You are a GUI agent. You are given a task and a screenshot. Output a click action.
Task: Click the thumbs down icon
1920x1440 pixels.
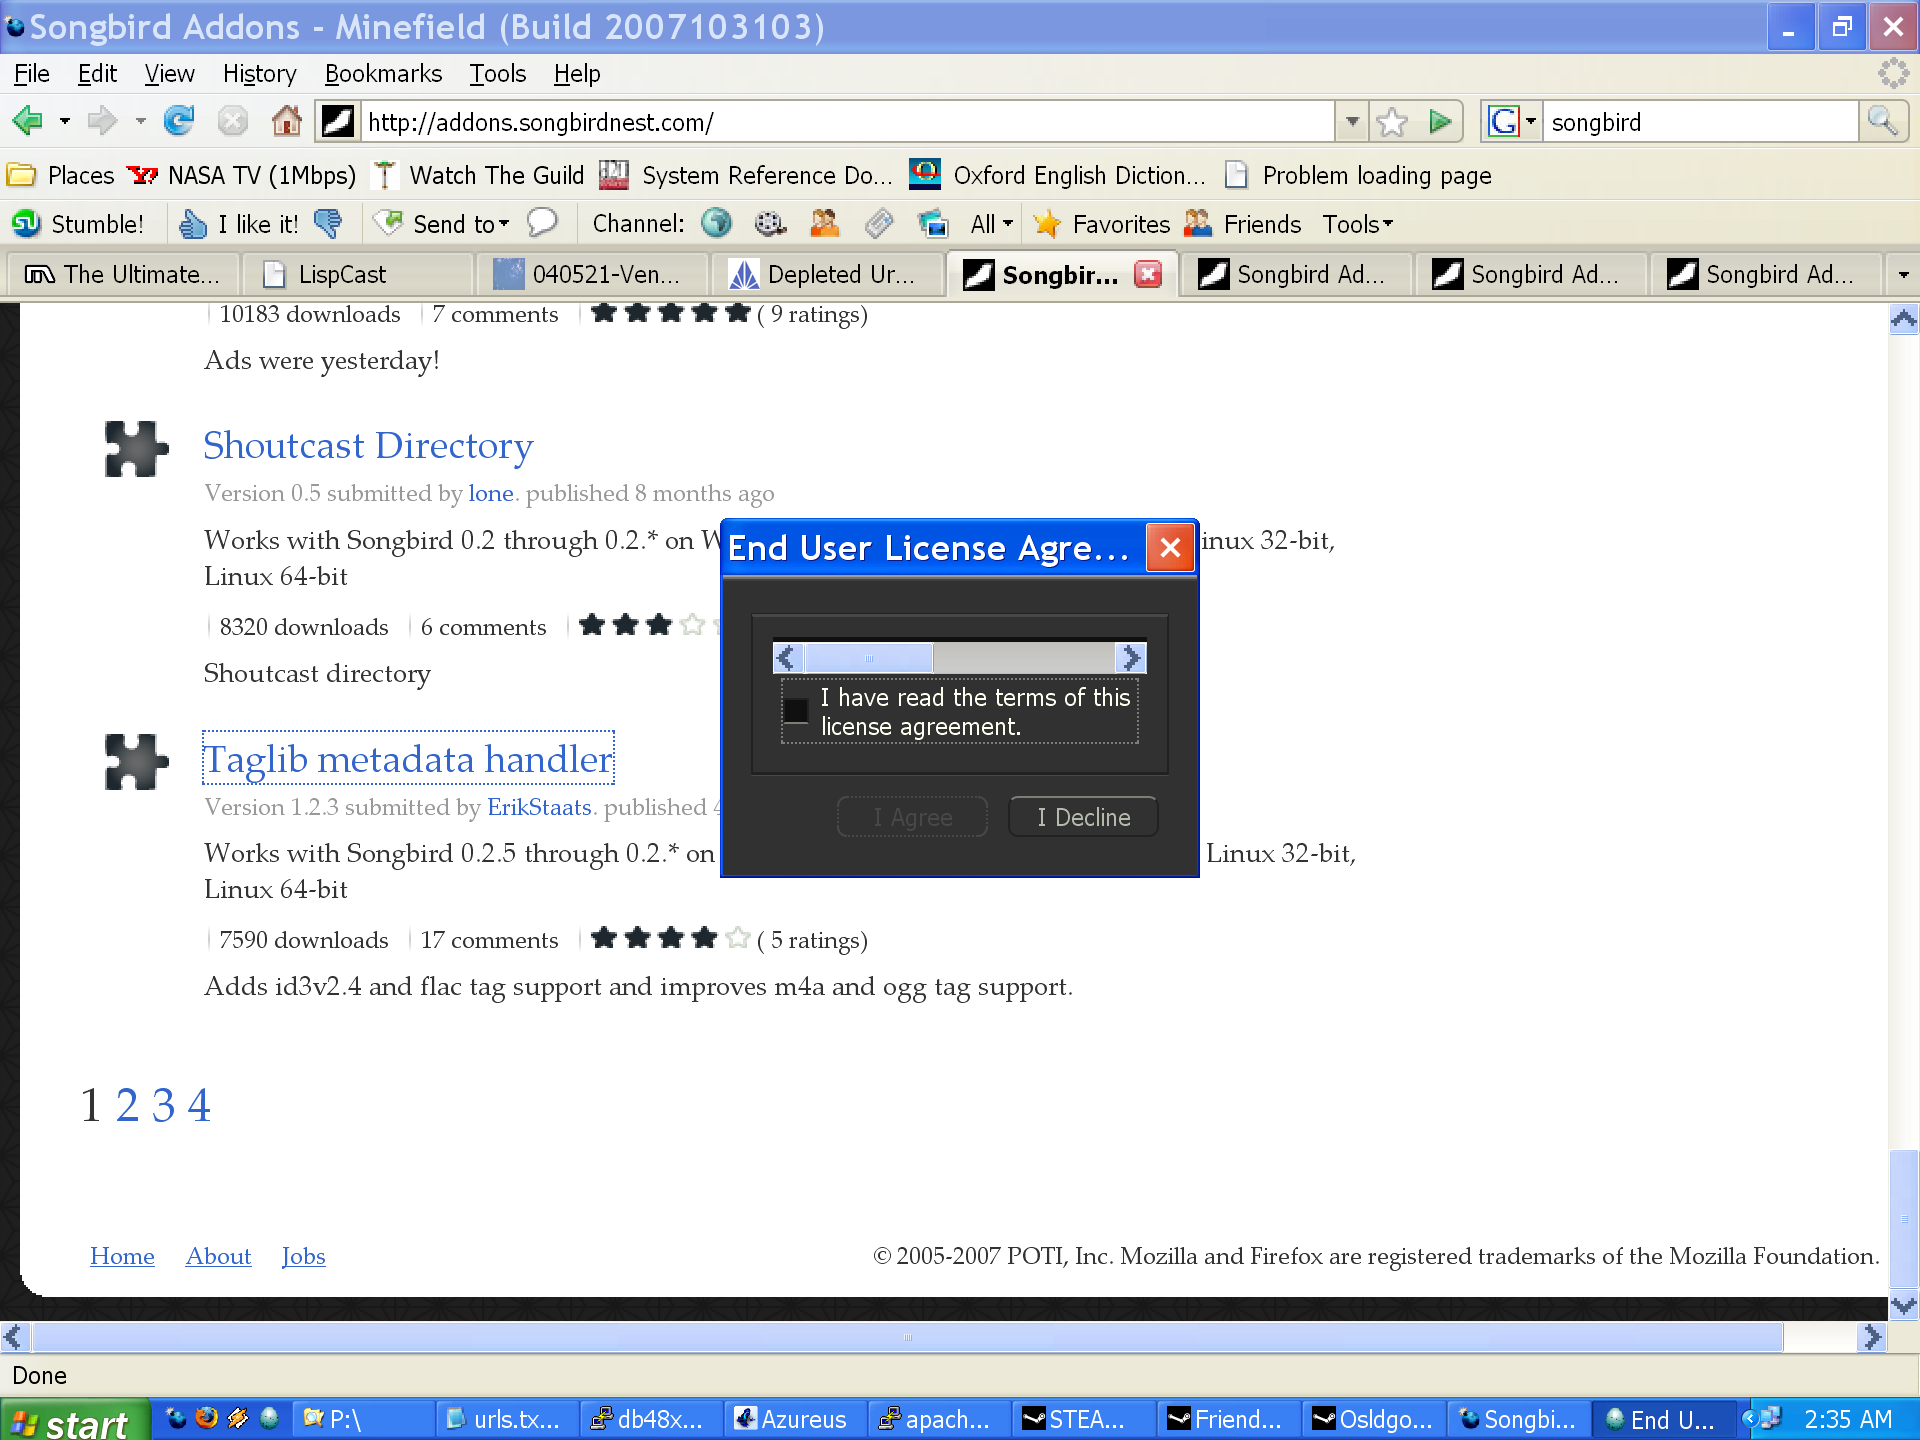(x=328, y=224)
